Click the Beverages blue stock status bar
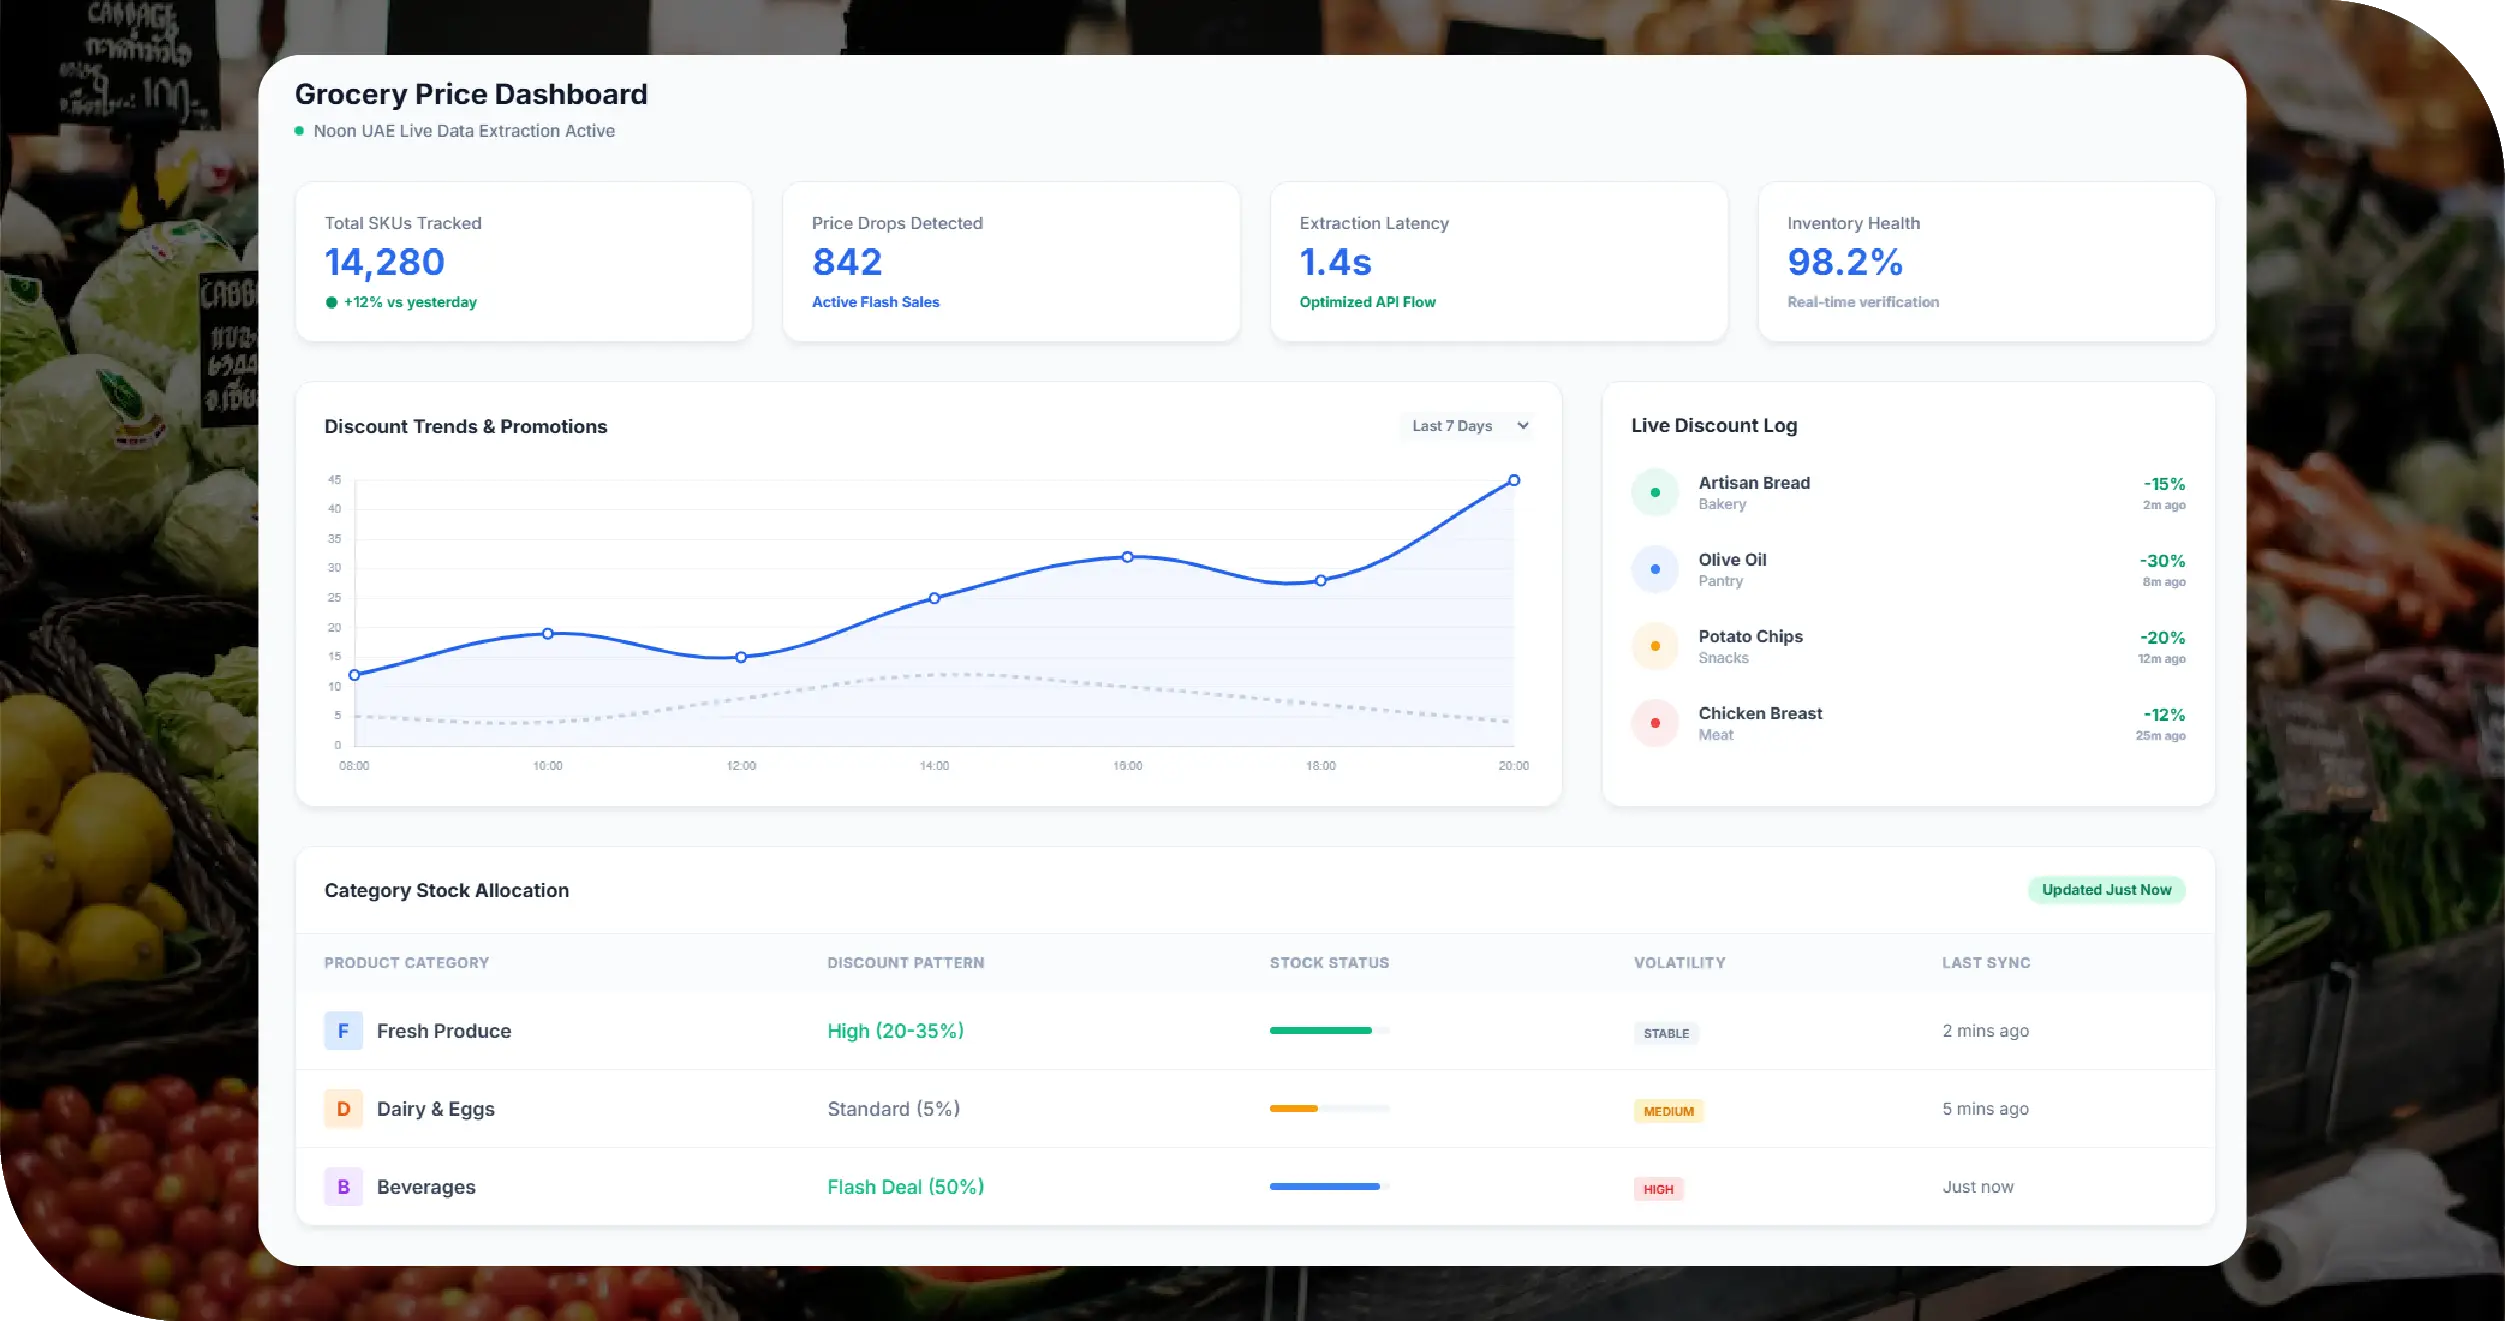Image resolution: width=2506 pixels, height=1321 pixels. click(x=1324, y=1187)
